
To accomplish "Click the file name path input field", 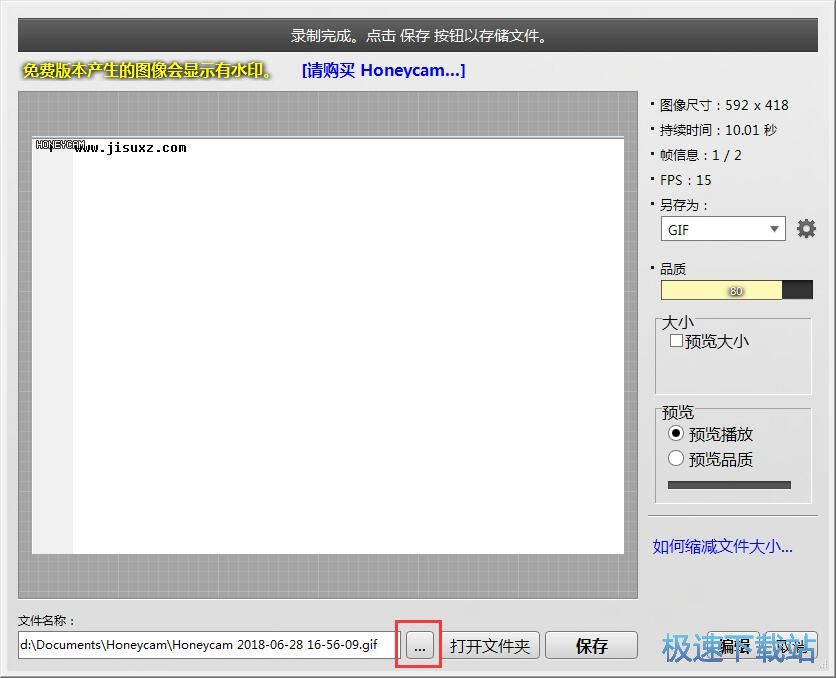I will pyautogui.click(x=209, y=645).
